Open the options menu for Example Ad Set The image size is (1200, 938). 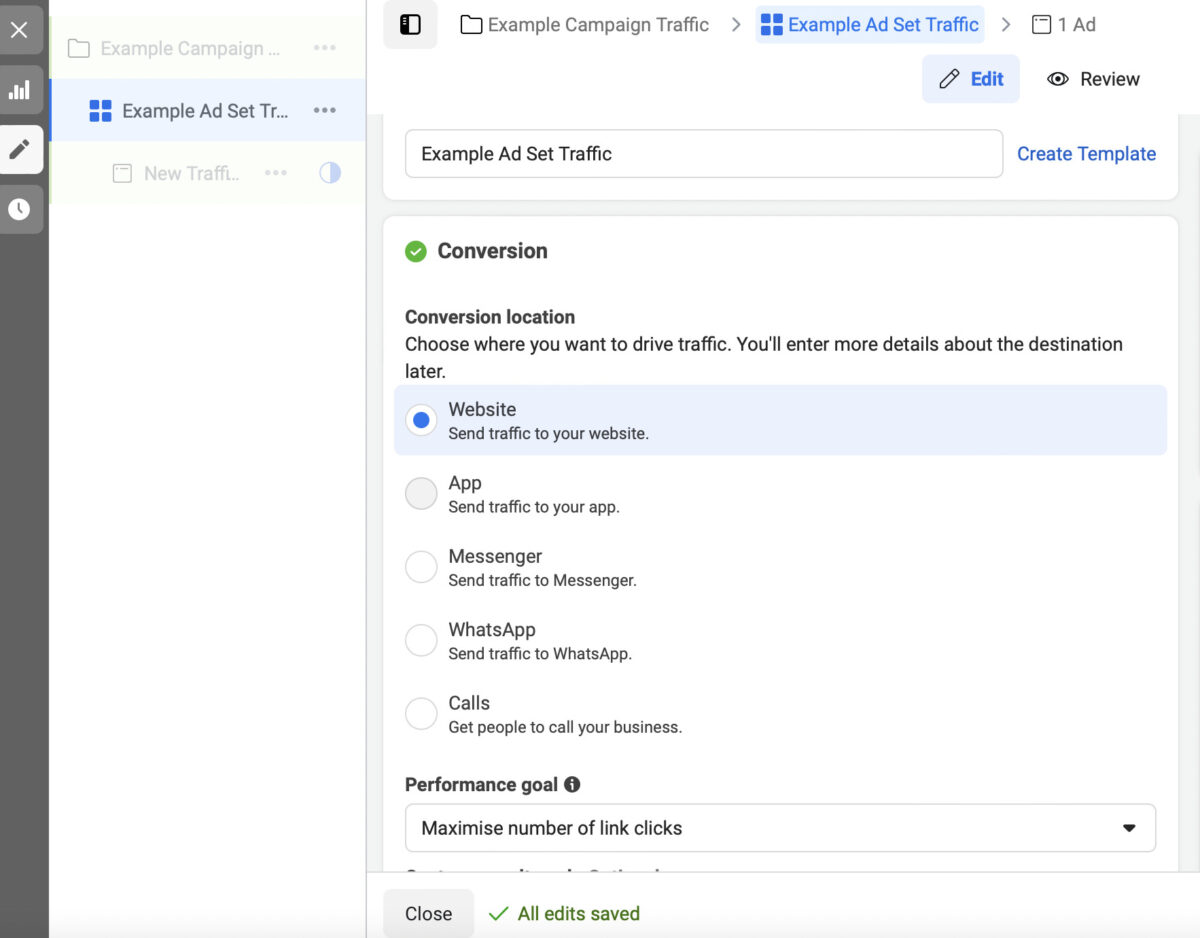(x=324, y=111)
